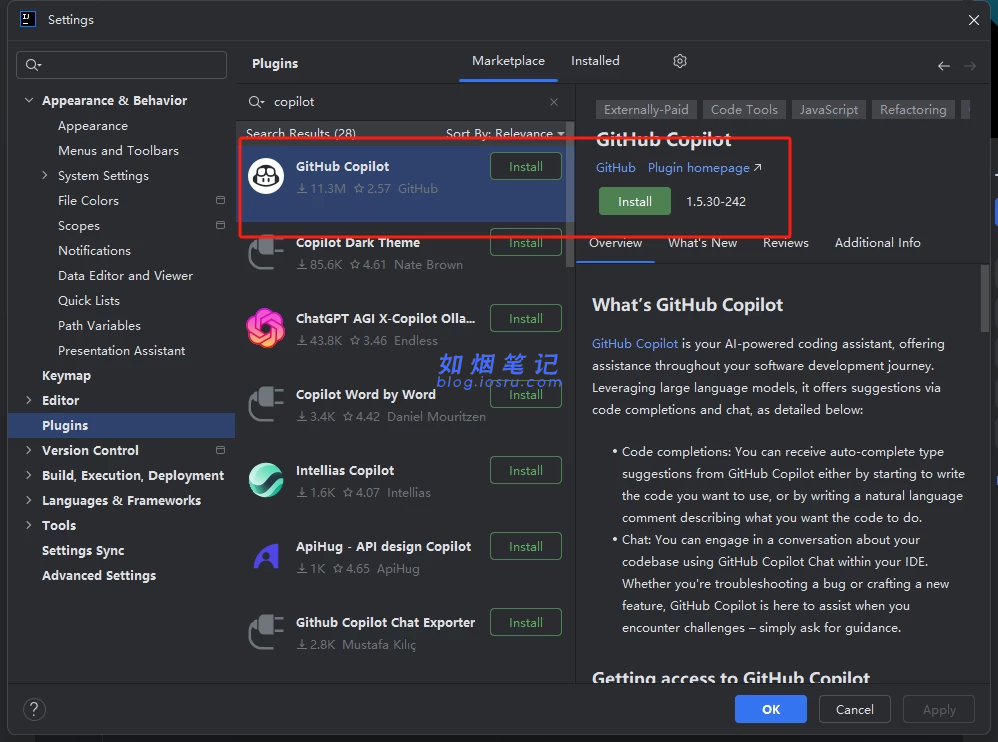The image size is (998, 742).
Task: Open the Sort By Relevance dropdown
Action: pyautogui.click(x=505, y=133)
